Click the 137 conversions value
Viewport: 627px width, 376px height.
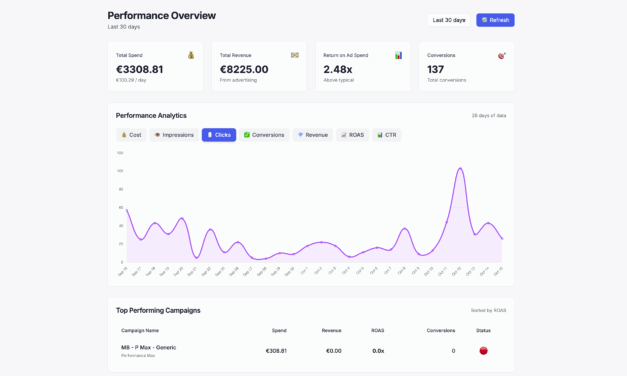click(x=435, y=70)
